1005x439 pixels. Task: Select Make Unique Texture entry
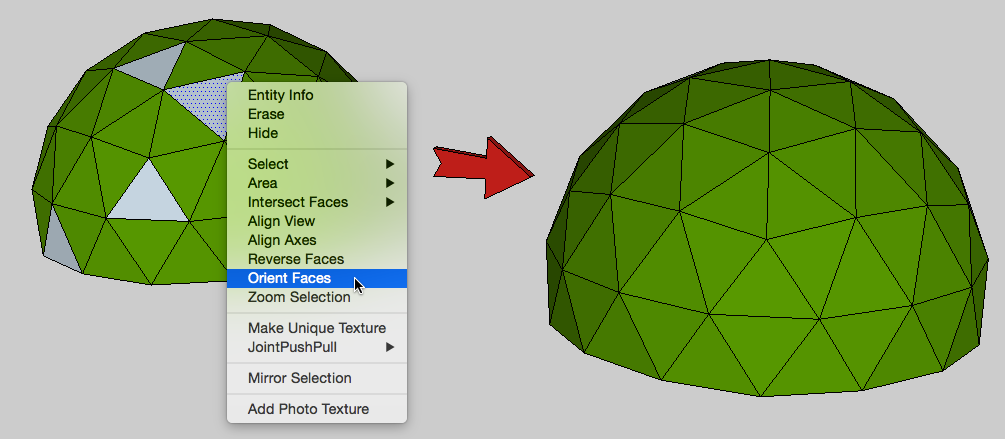pos(317,328)
